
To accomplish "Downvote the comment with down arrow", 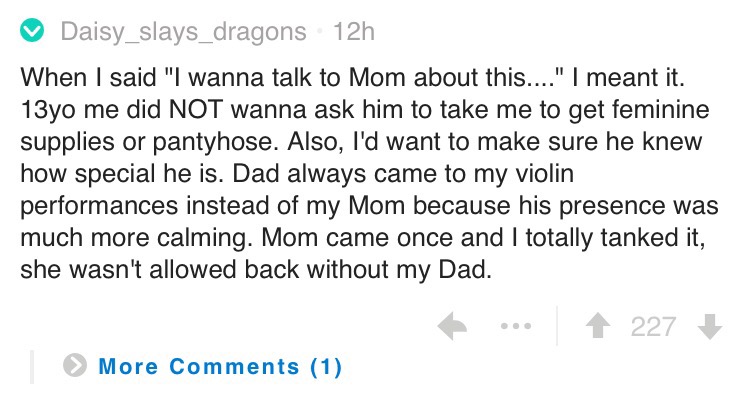I will (x=710, y=327).
